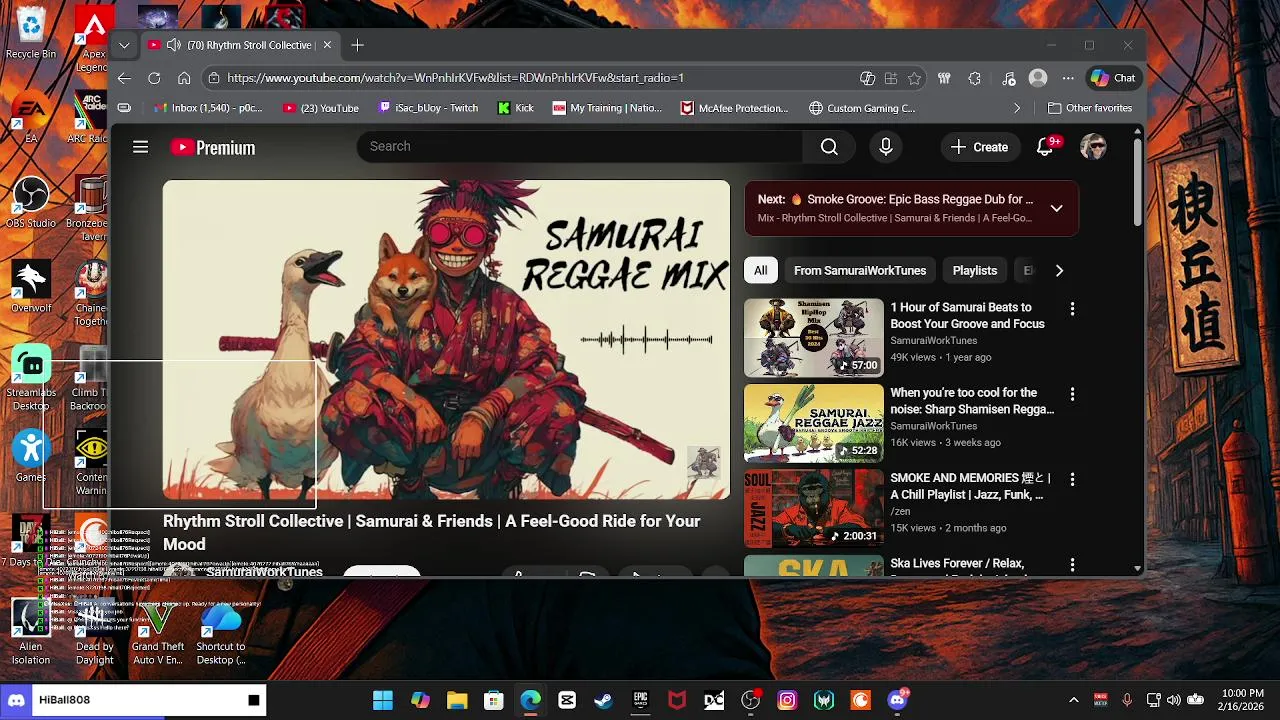
Task: Click the YouTube page vertical scrollbar
Action: click(x=1137, y=180)
